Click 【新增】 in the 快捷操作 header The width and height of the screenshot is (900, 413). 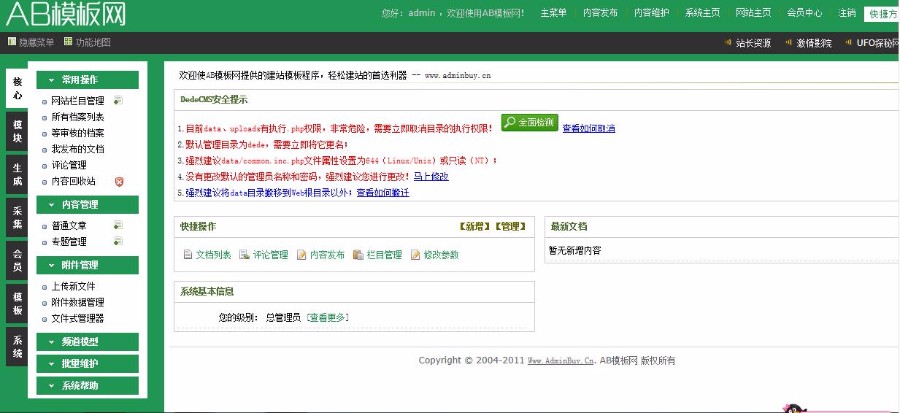475,227
